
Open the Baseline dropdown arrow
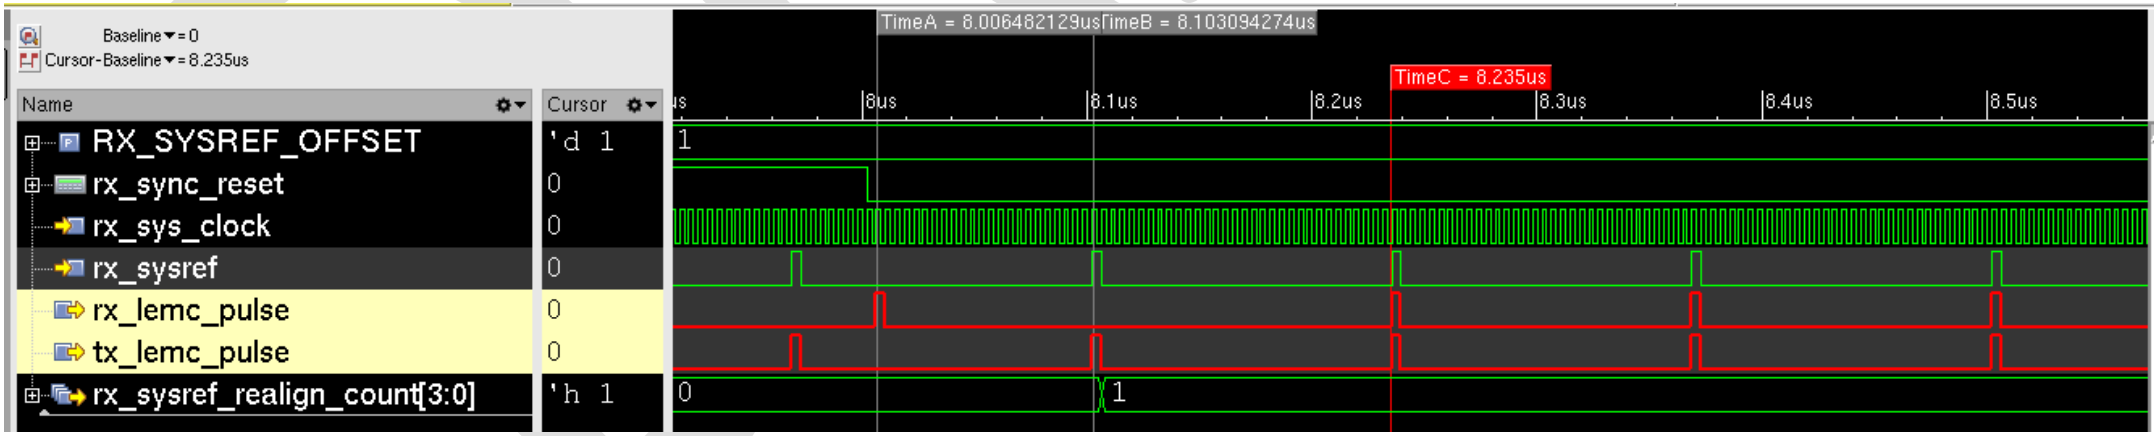[169, 36]
